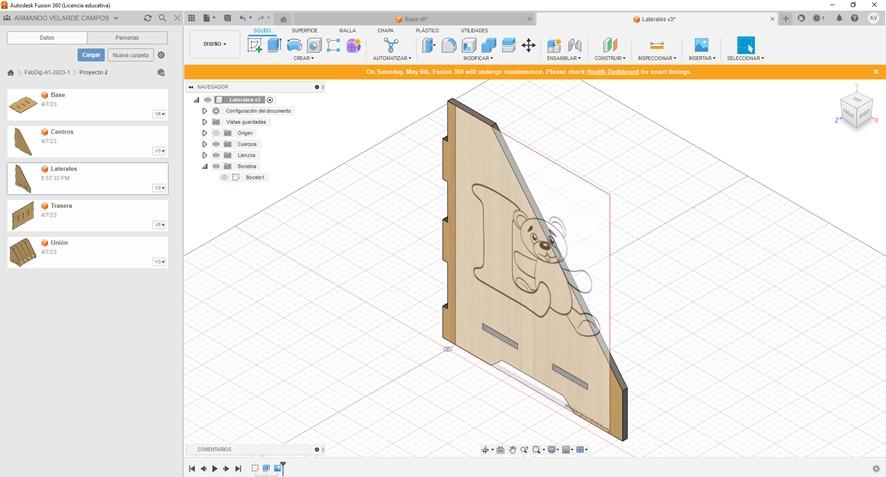Select the Move/Copy arrows tool
This screenshot has height=477, width=886.
pyautogui.click(x=528, y=45)
